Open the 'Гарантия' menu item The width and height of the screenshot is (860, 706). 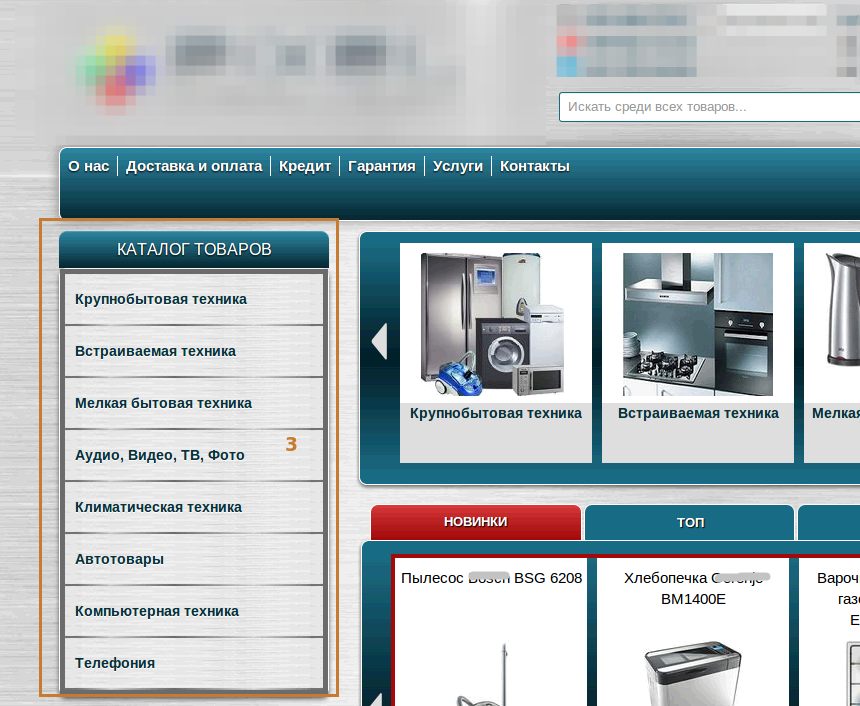click(382, 166)
